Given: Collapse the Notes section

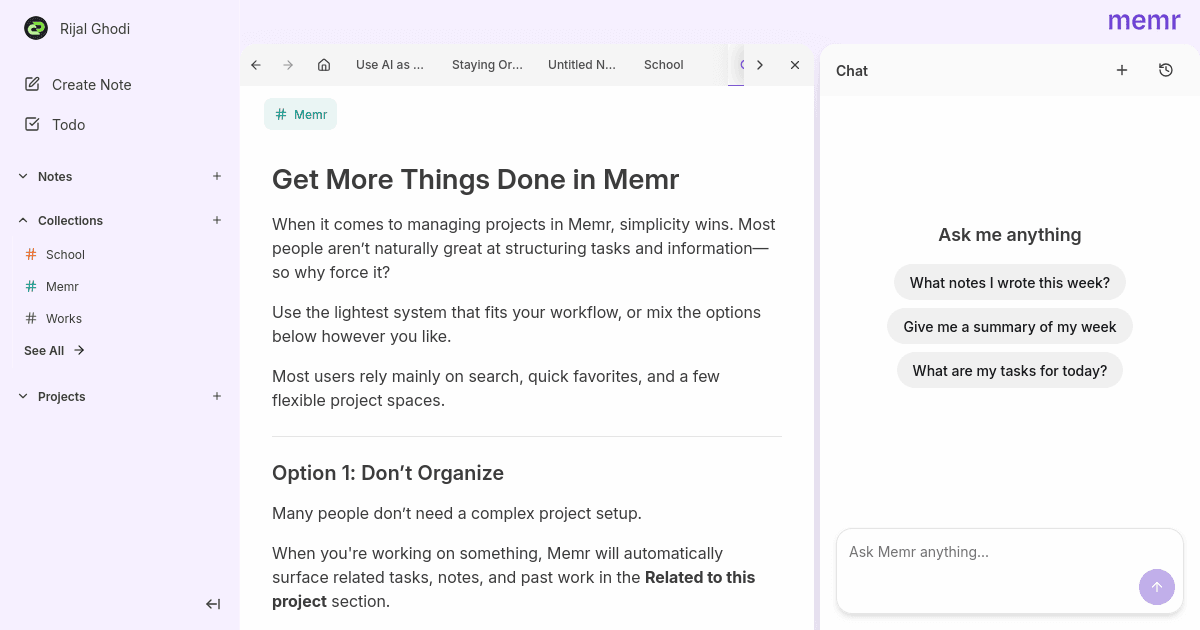Looking at the screenshot, I should (x=22, y=176).
